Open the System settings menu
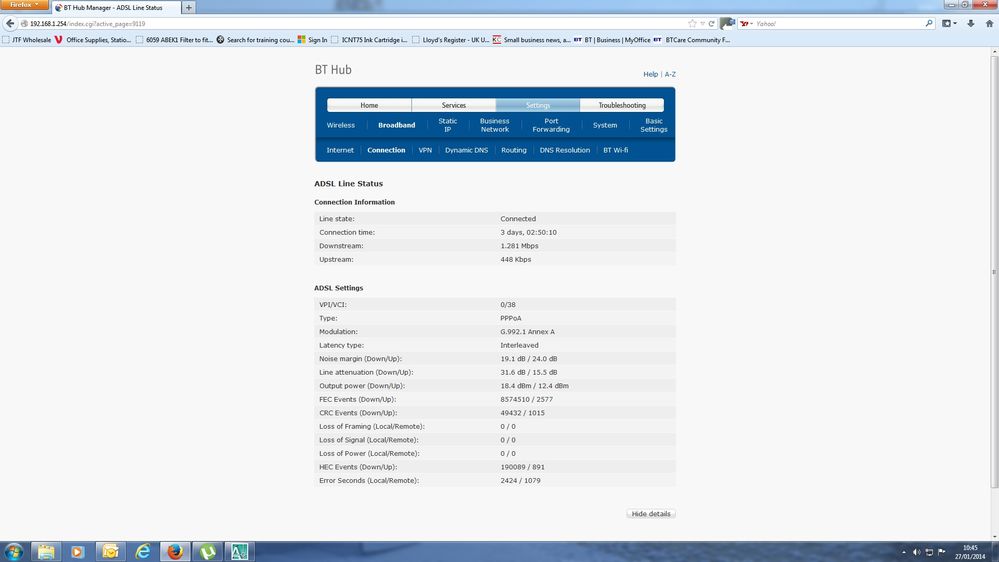 click(x=605, y=126)
